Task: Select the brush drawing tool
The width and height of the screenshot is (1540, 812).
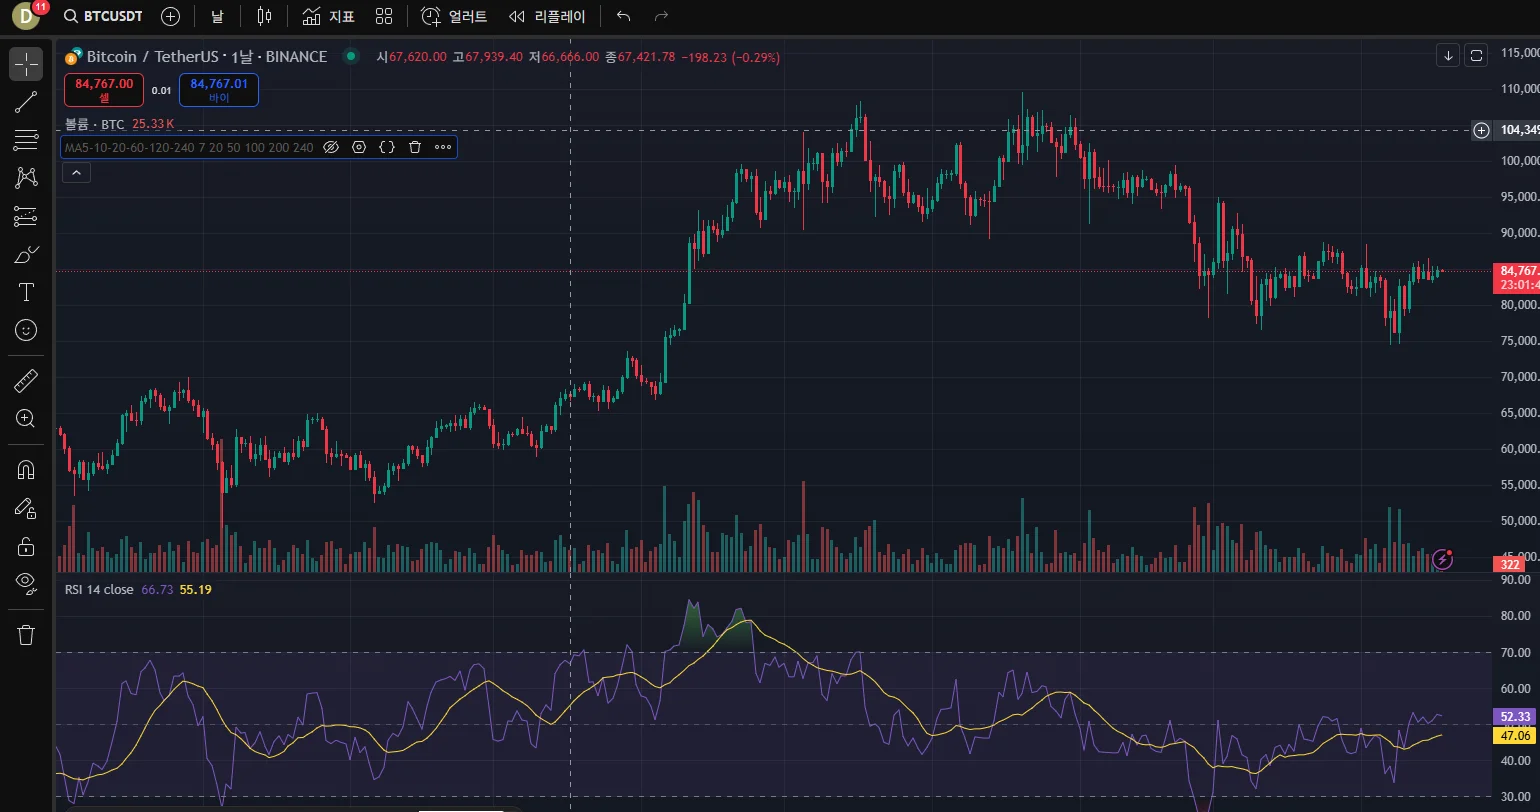Action: click(26, 255)
